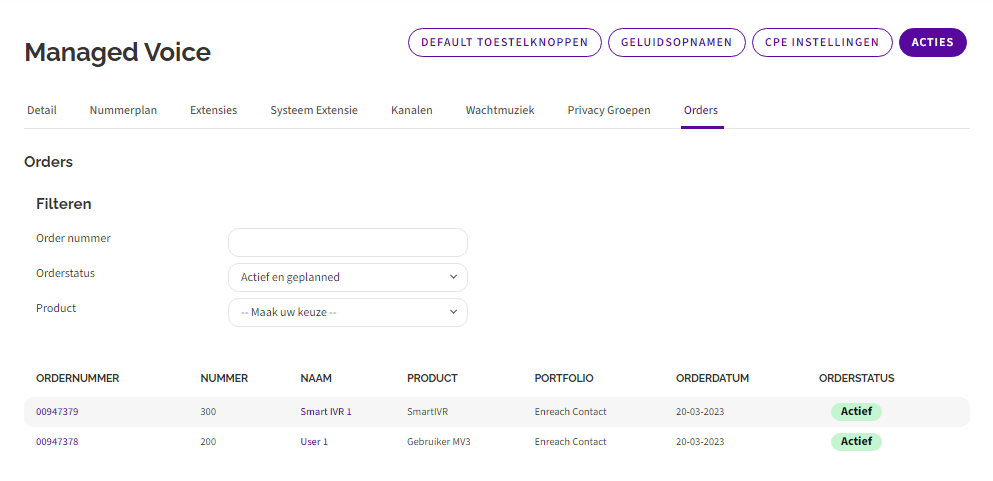Go to the Nummerplan tab
Image resolution: width=993 pixels, height=481 pixels.
[123, 110]
